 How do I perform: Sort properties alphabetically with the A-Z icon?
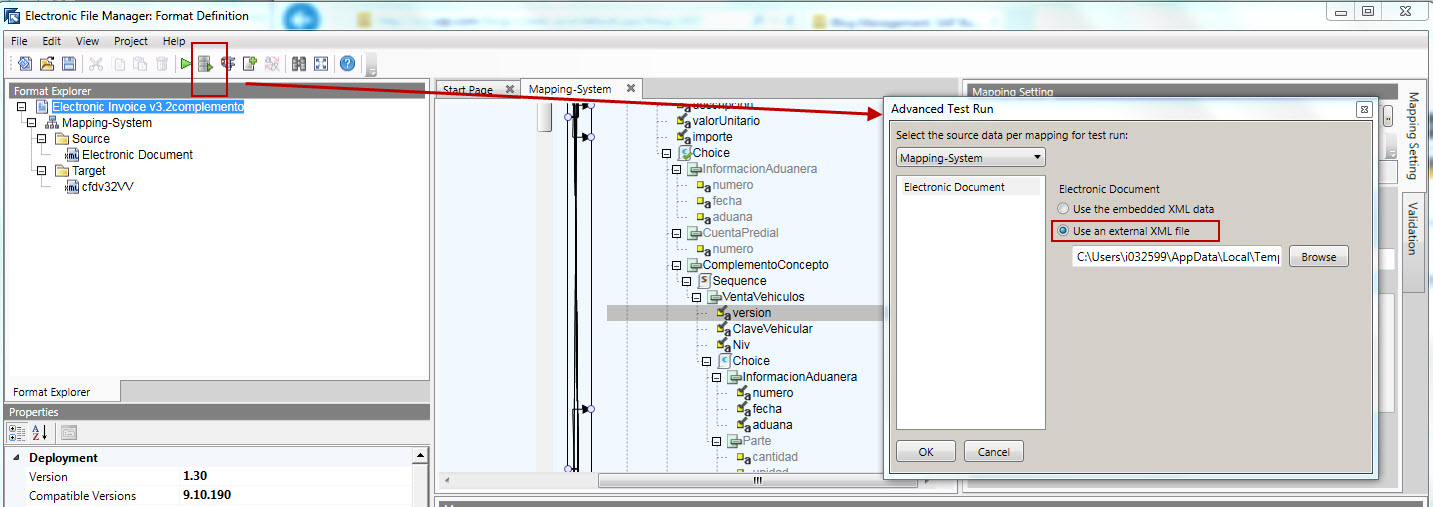tap(40, 433)
